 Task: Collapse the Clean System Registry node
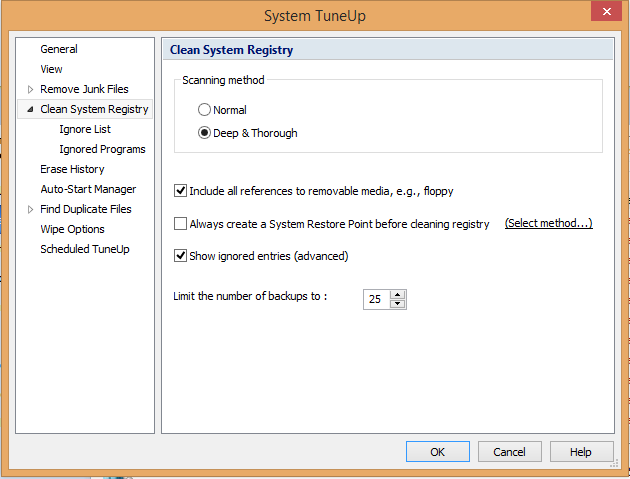pyautogui.click(x=30, y=109)
